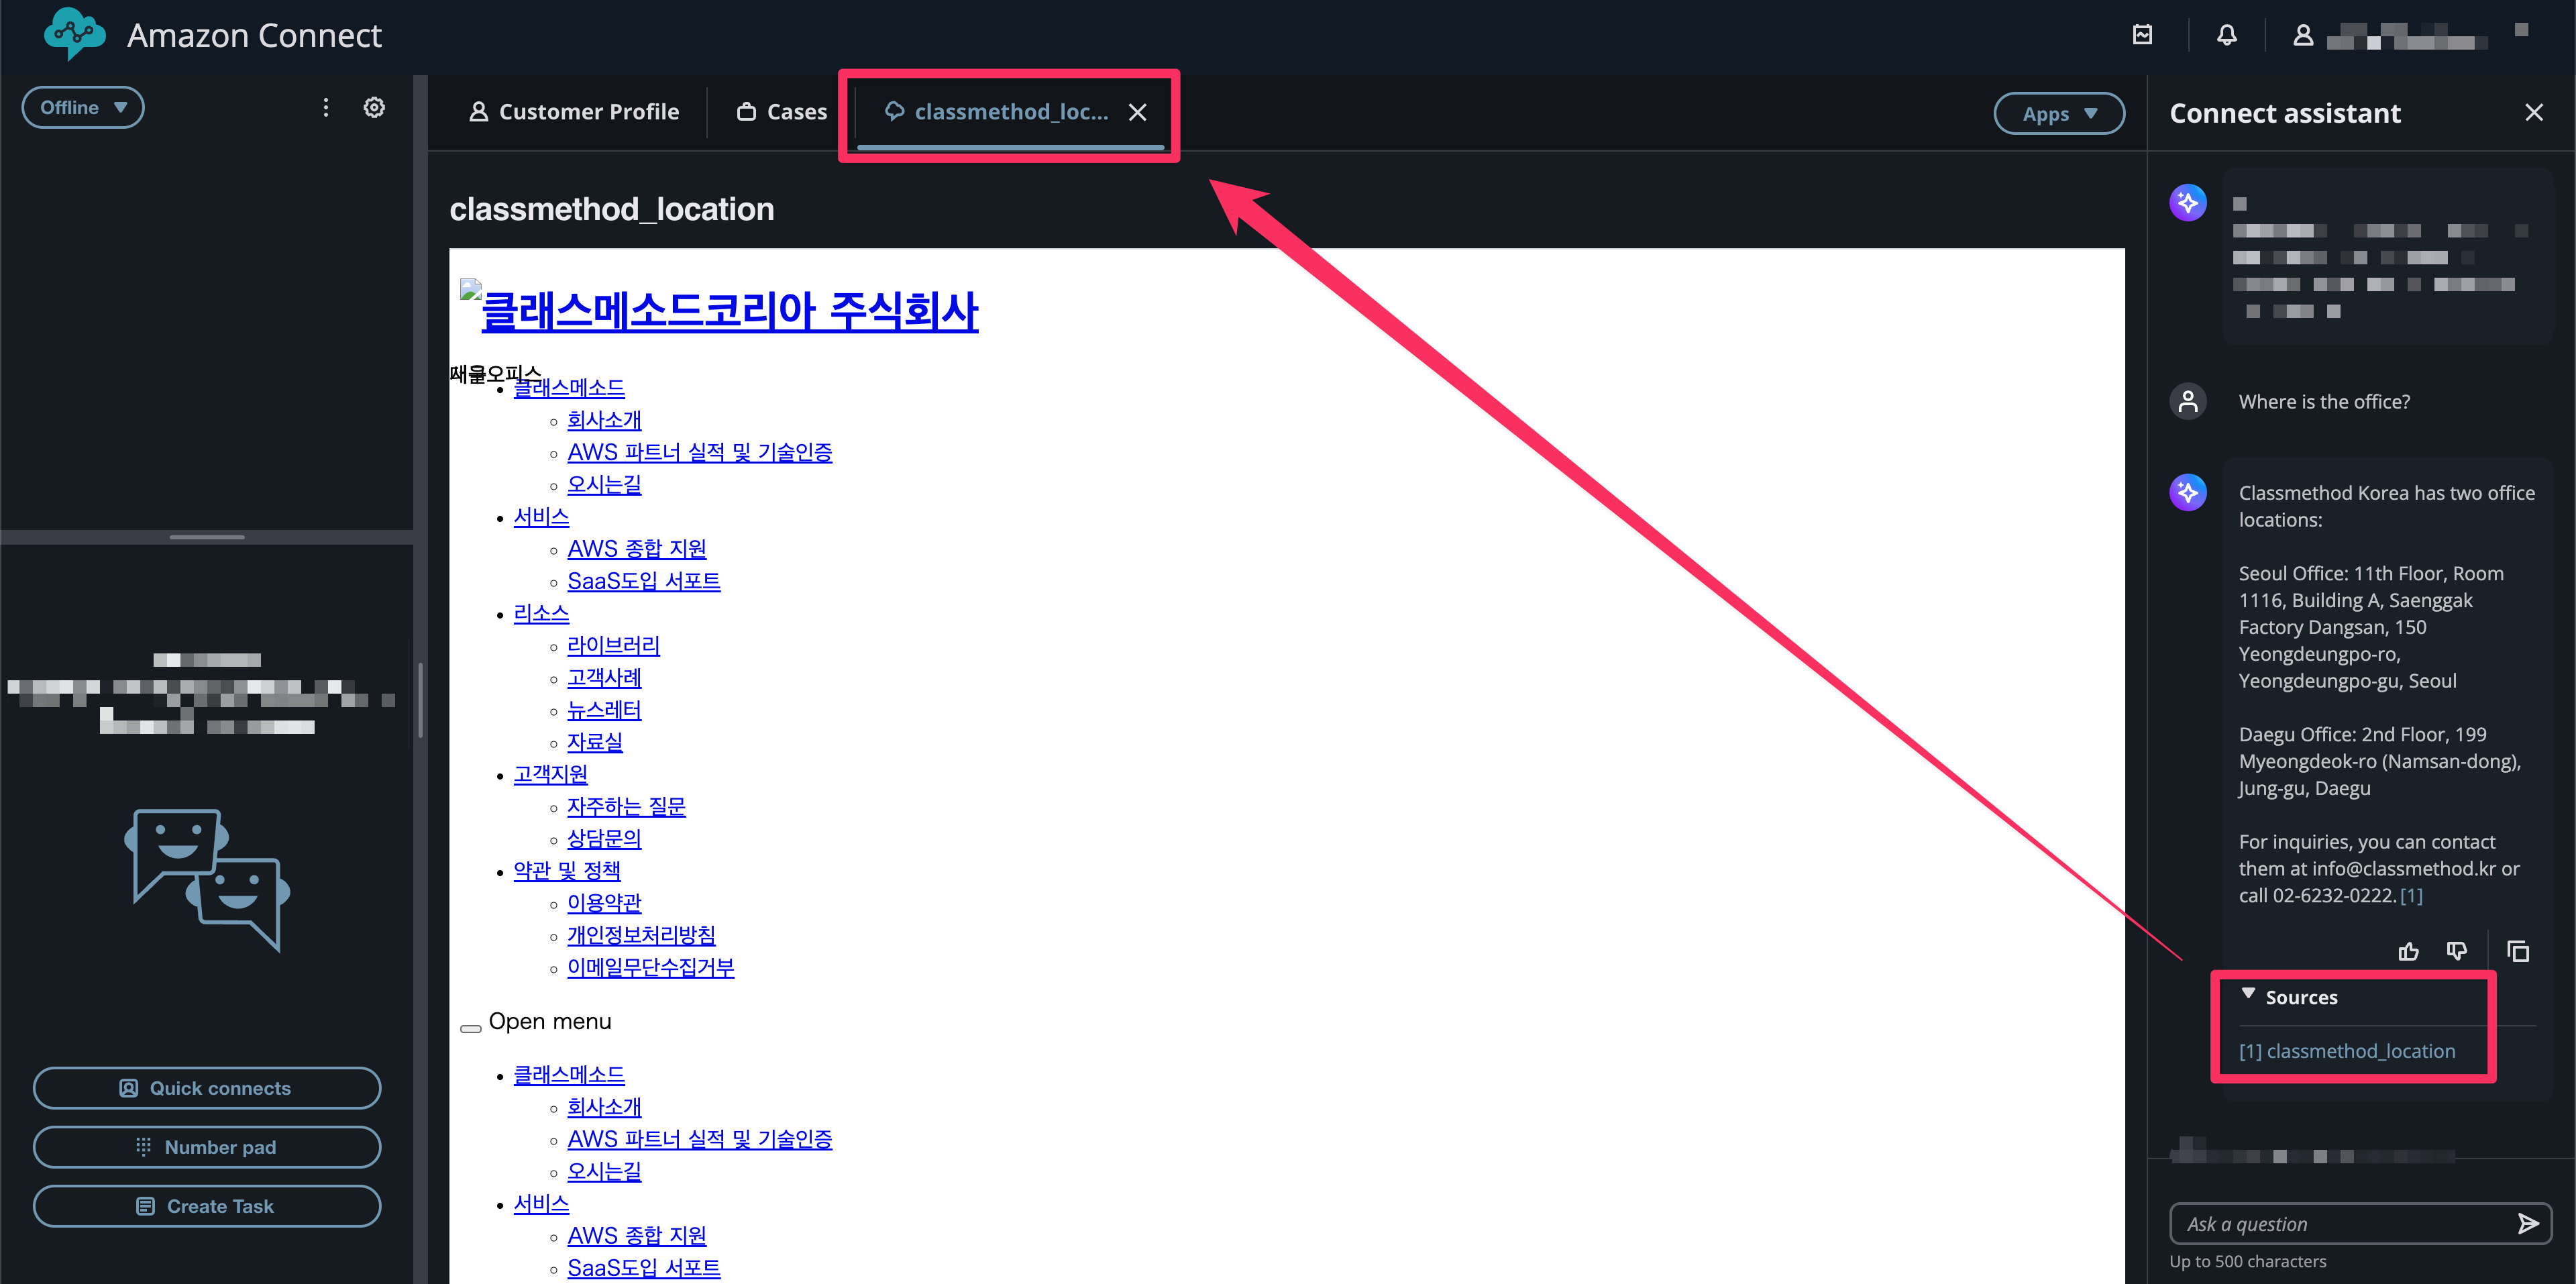Open the [1] classmethod_location source link
Viewport: 2576px width, 1284px height.
click(x=2346, y=1051)
